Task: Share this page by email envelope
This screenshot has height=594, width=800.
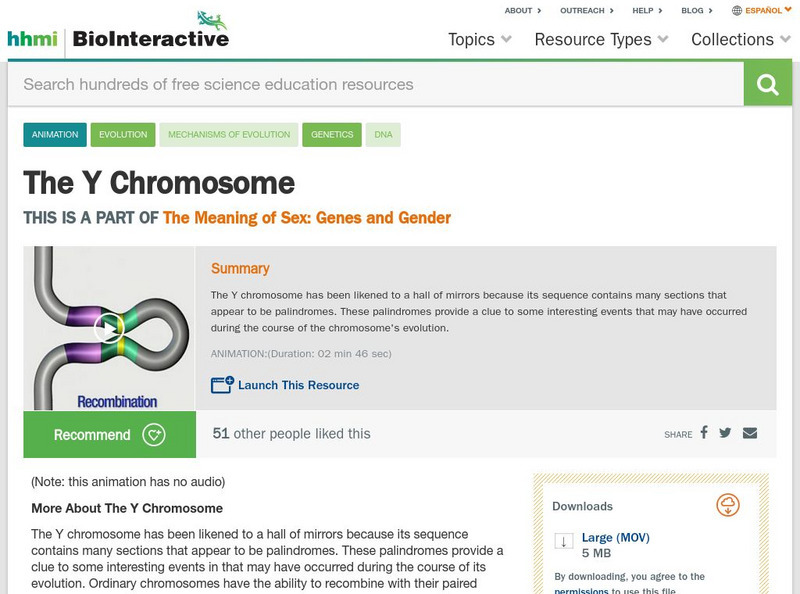Action: pyautogui.click(x=750, y=433)
